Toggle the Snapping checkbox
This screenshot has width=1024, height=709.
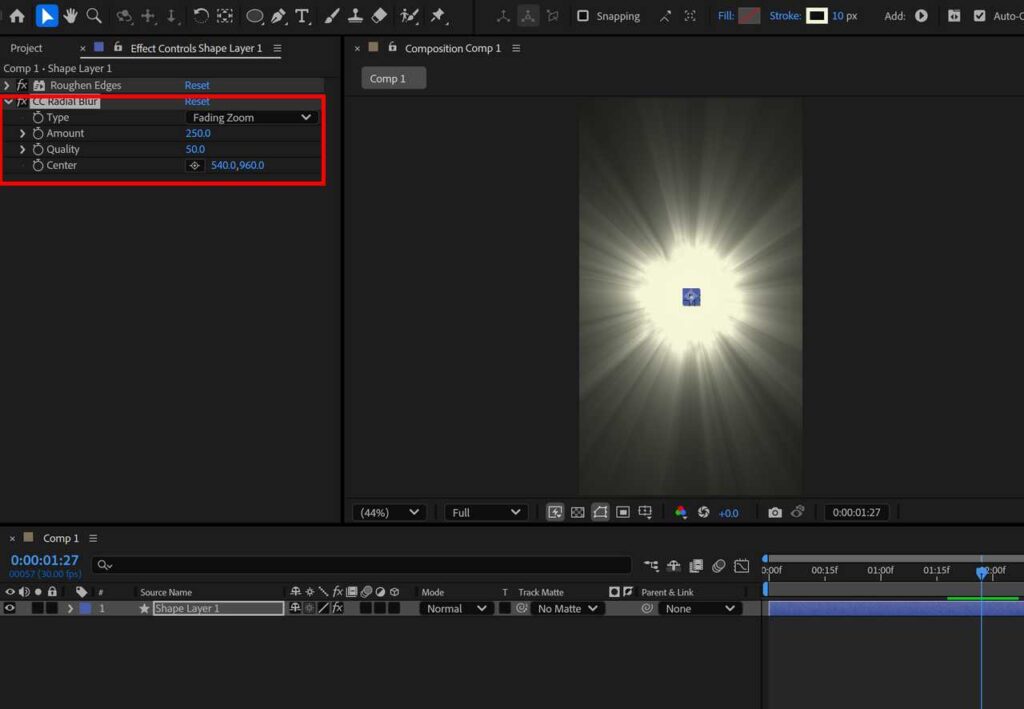coord(583,16)
